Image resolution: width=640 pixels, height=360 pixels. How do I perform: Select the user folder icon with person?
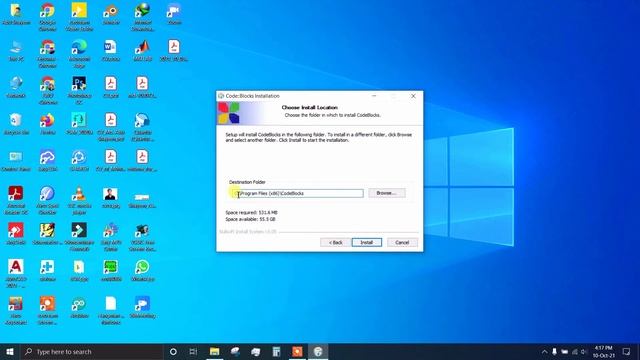point(16,14)
